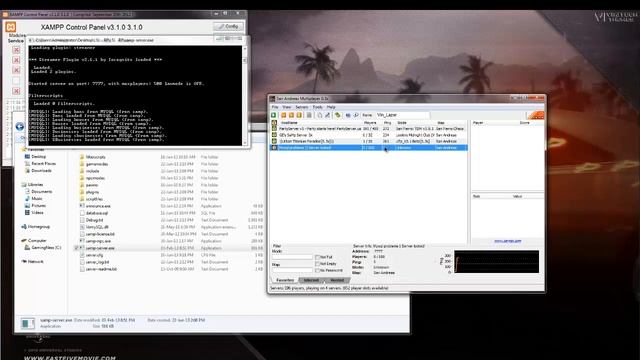Click the first red X service icon in XAMPP

click(x=16, y=50)
